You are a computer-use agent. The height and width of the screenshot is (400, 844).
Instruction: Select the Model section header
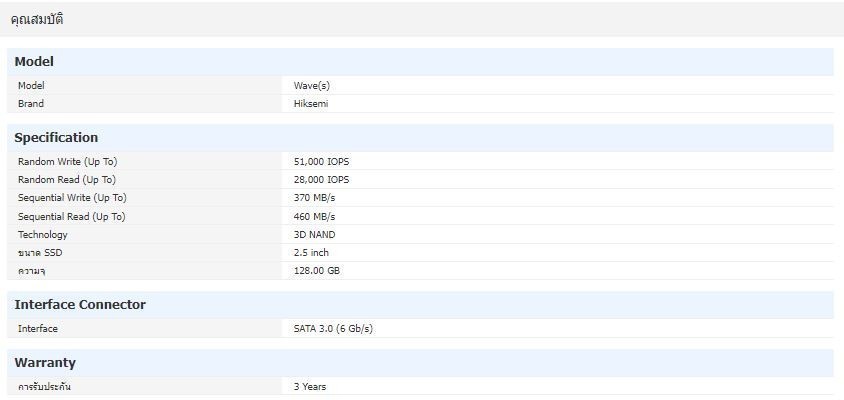coord(34,62)
